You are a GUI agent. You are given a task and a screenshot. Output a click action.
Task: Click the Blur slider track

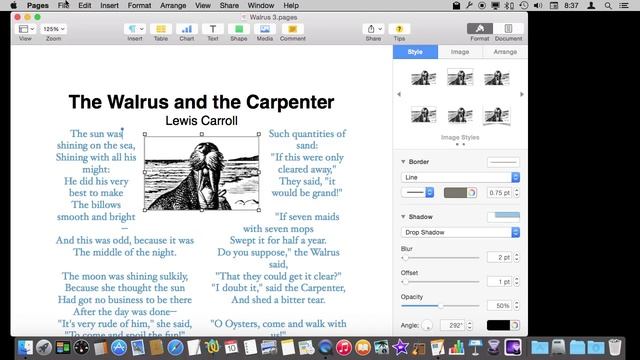pos(440,258)
